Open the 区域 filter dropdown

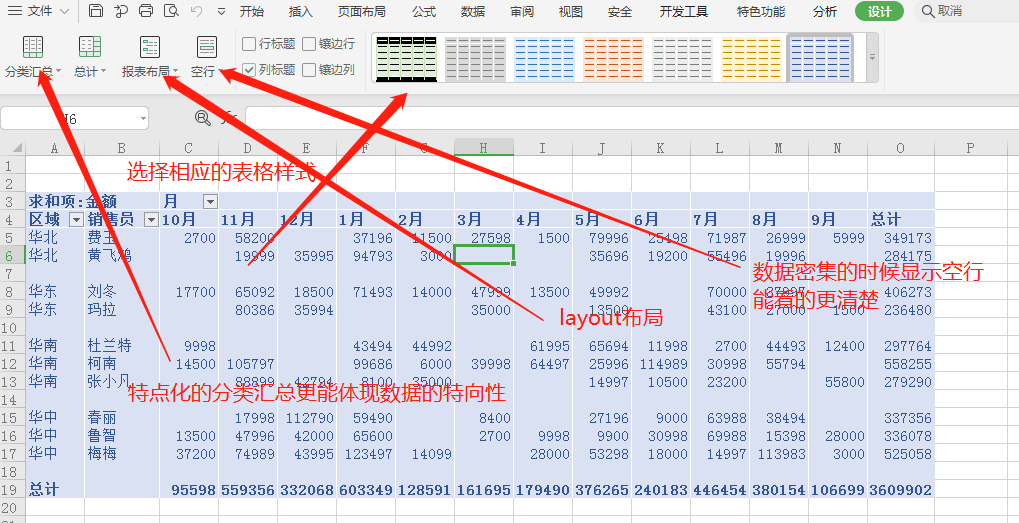tap(75, 220)
